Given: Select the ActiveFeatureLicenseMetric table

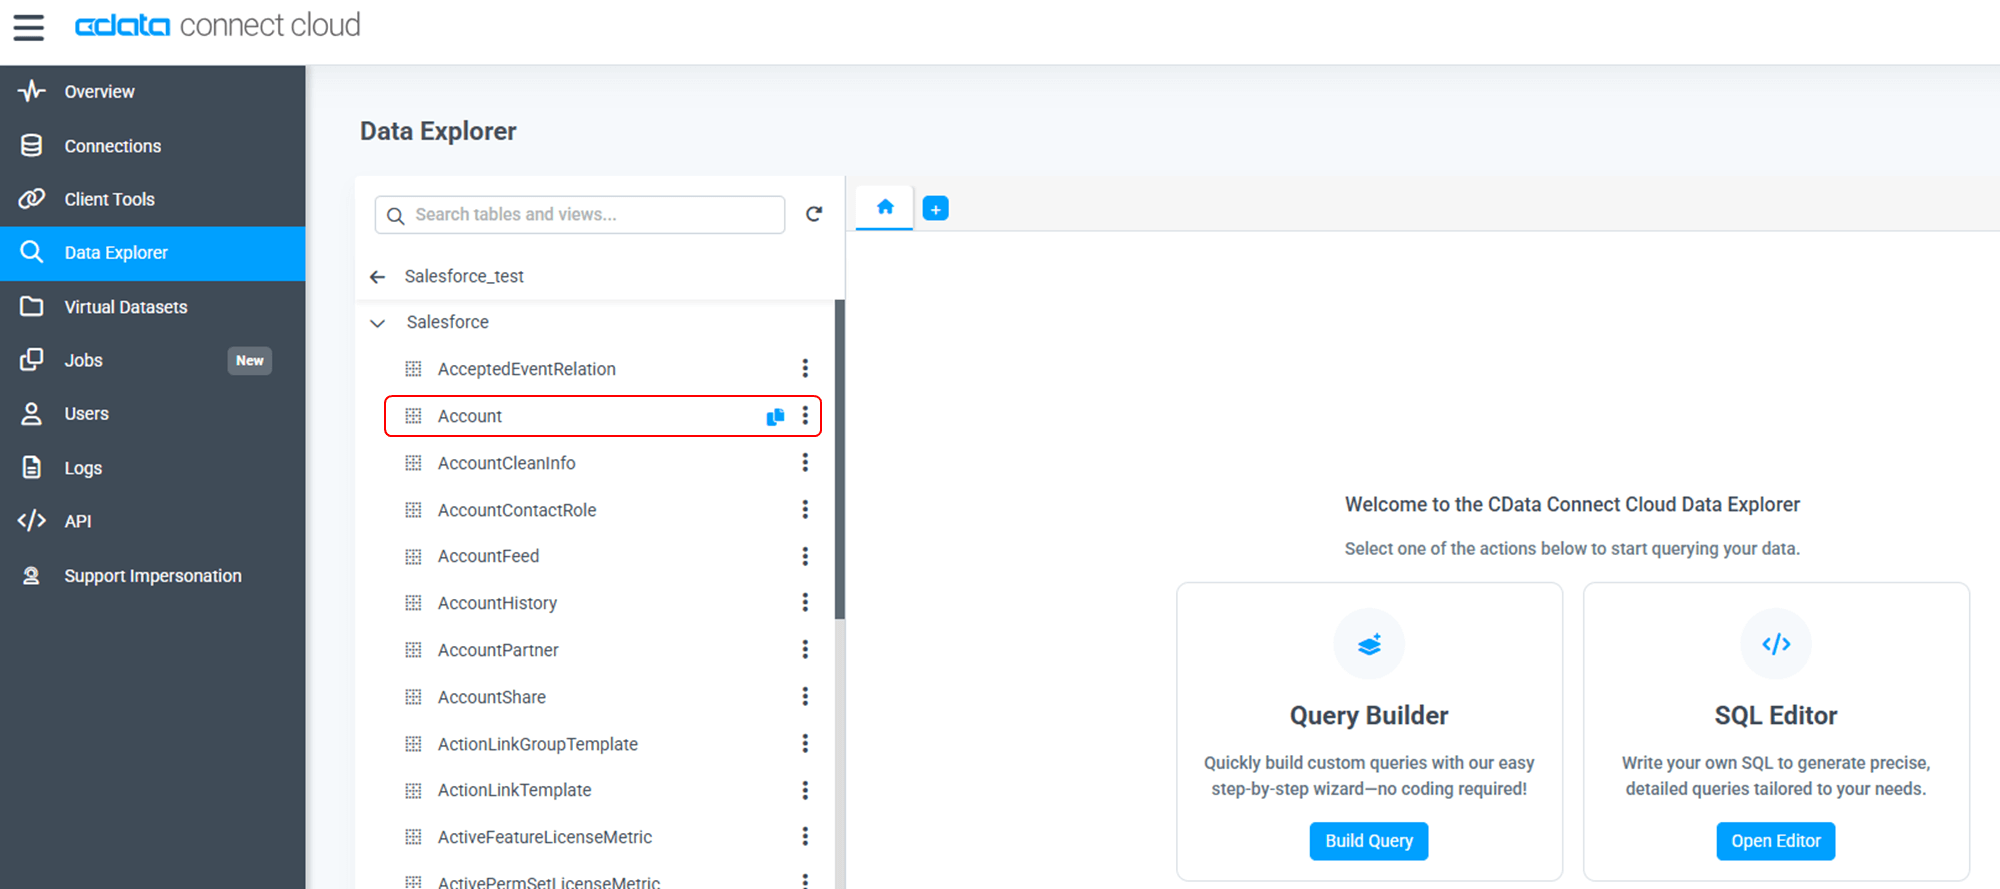Looking at the screenshot, I should click(x=544, y=837).
